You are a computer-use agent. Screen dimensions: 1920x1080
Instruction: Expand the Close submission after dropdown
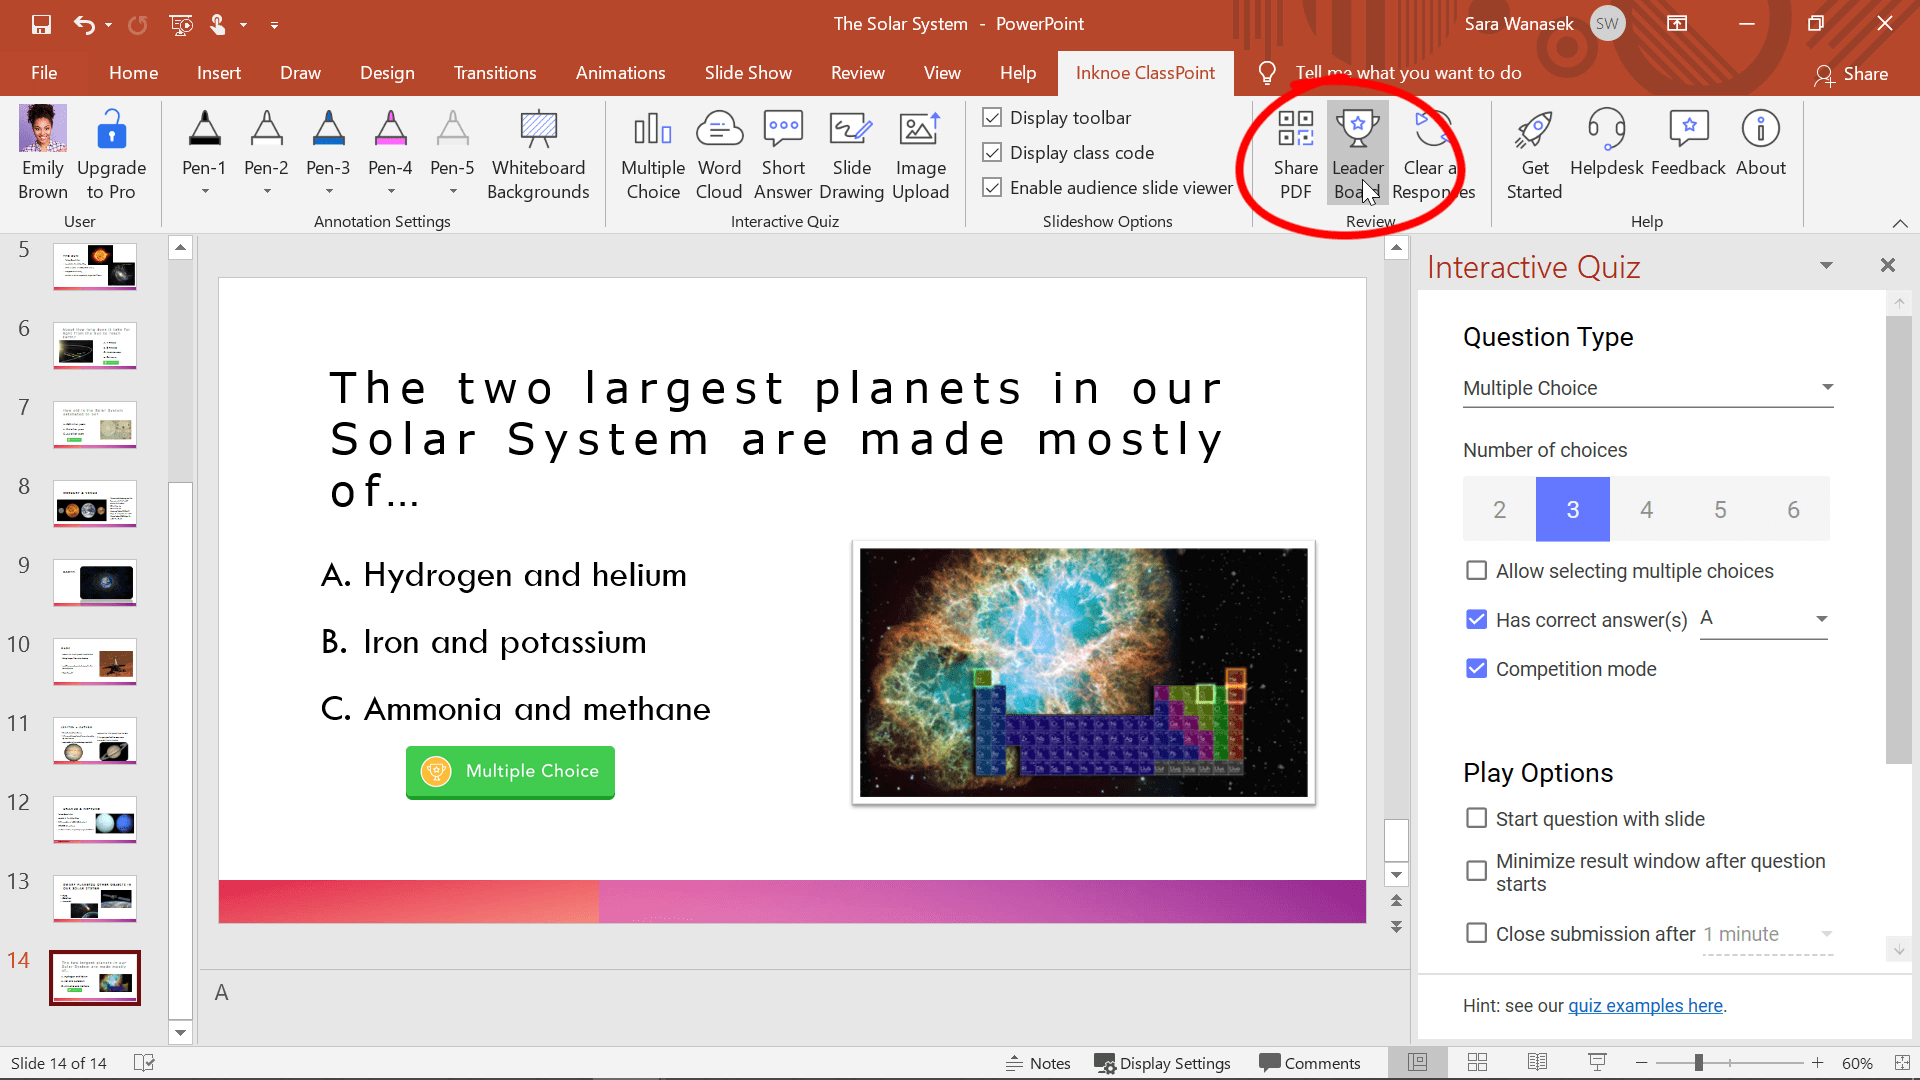(x=1825, y=934)
